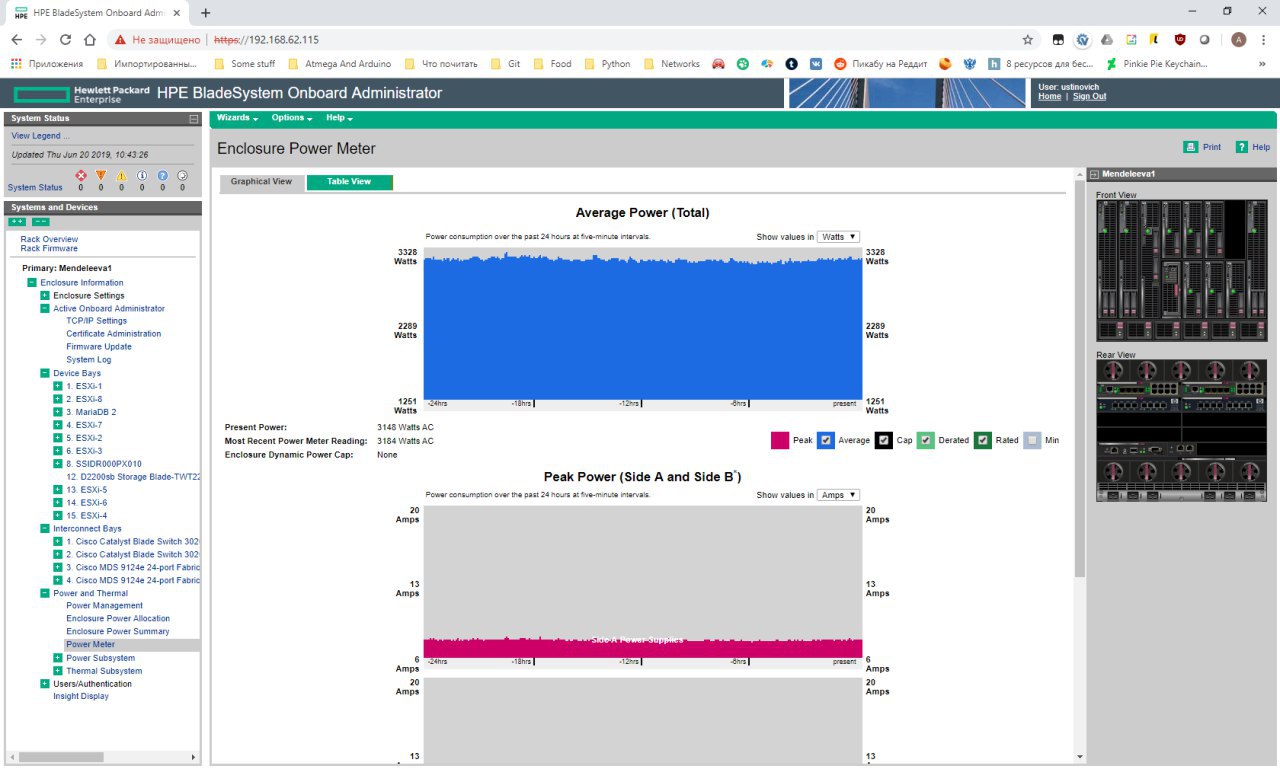The width and height of the screenshot is (1280, 769).
Task: Toggle the Average legend checkbox
Action: coord(825,440)
